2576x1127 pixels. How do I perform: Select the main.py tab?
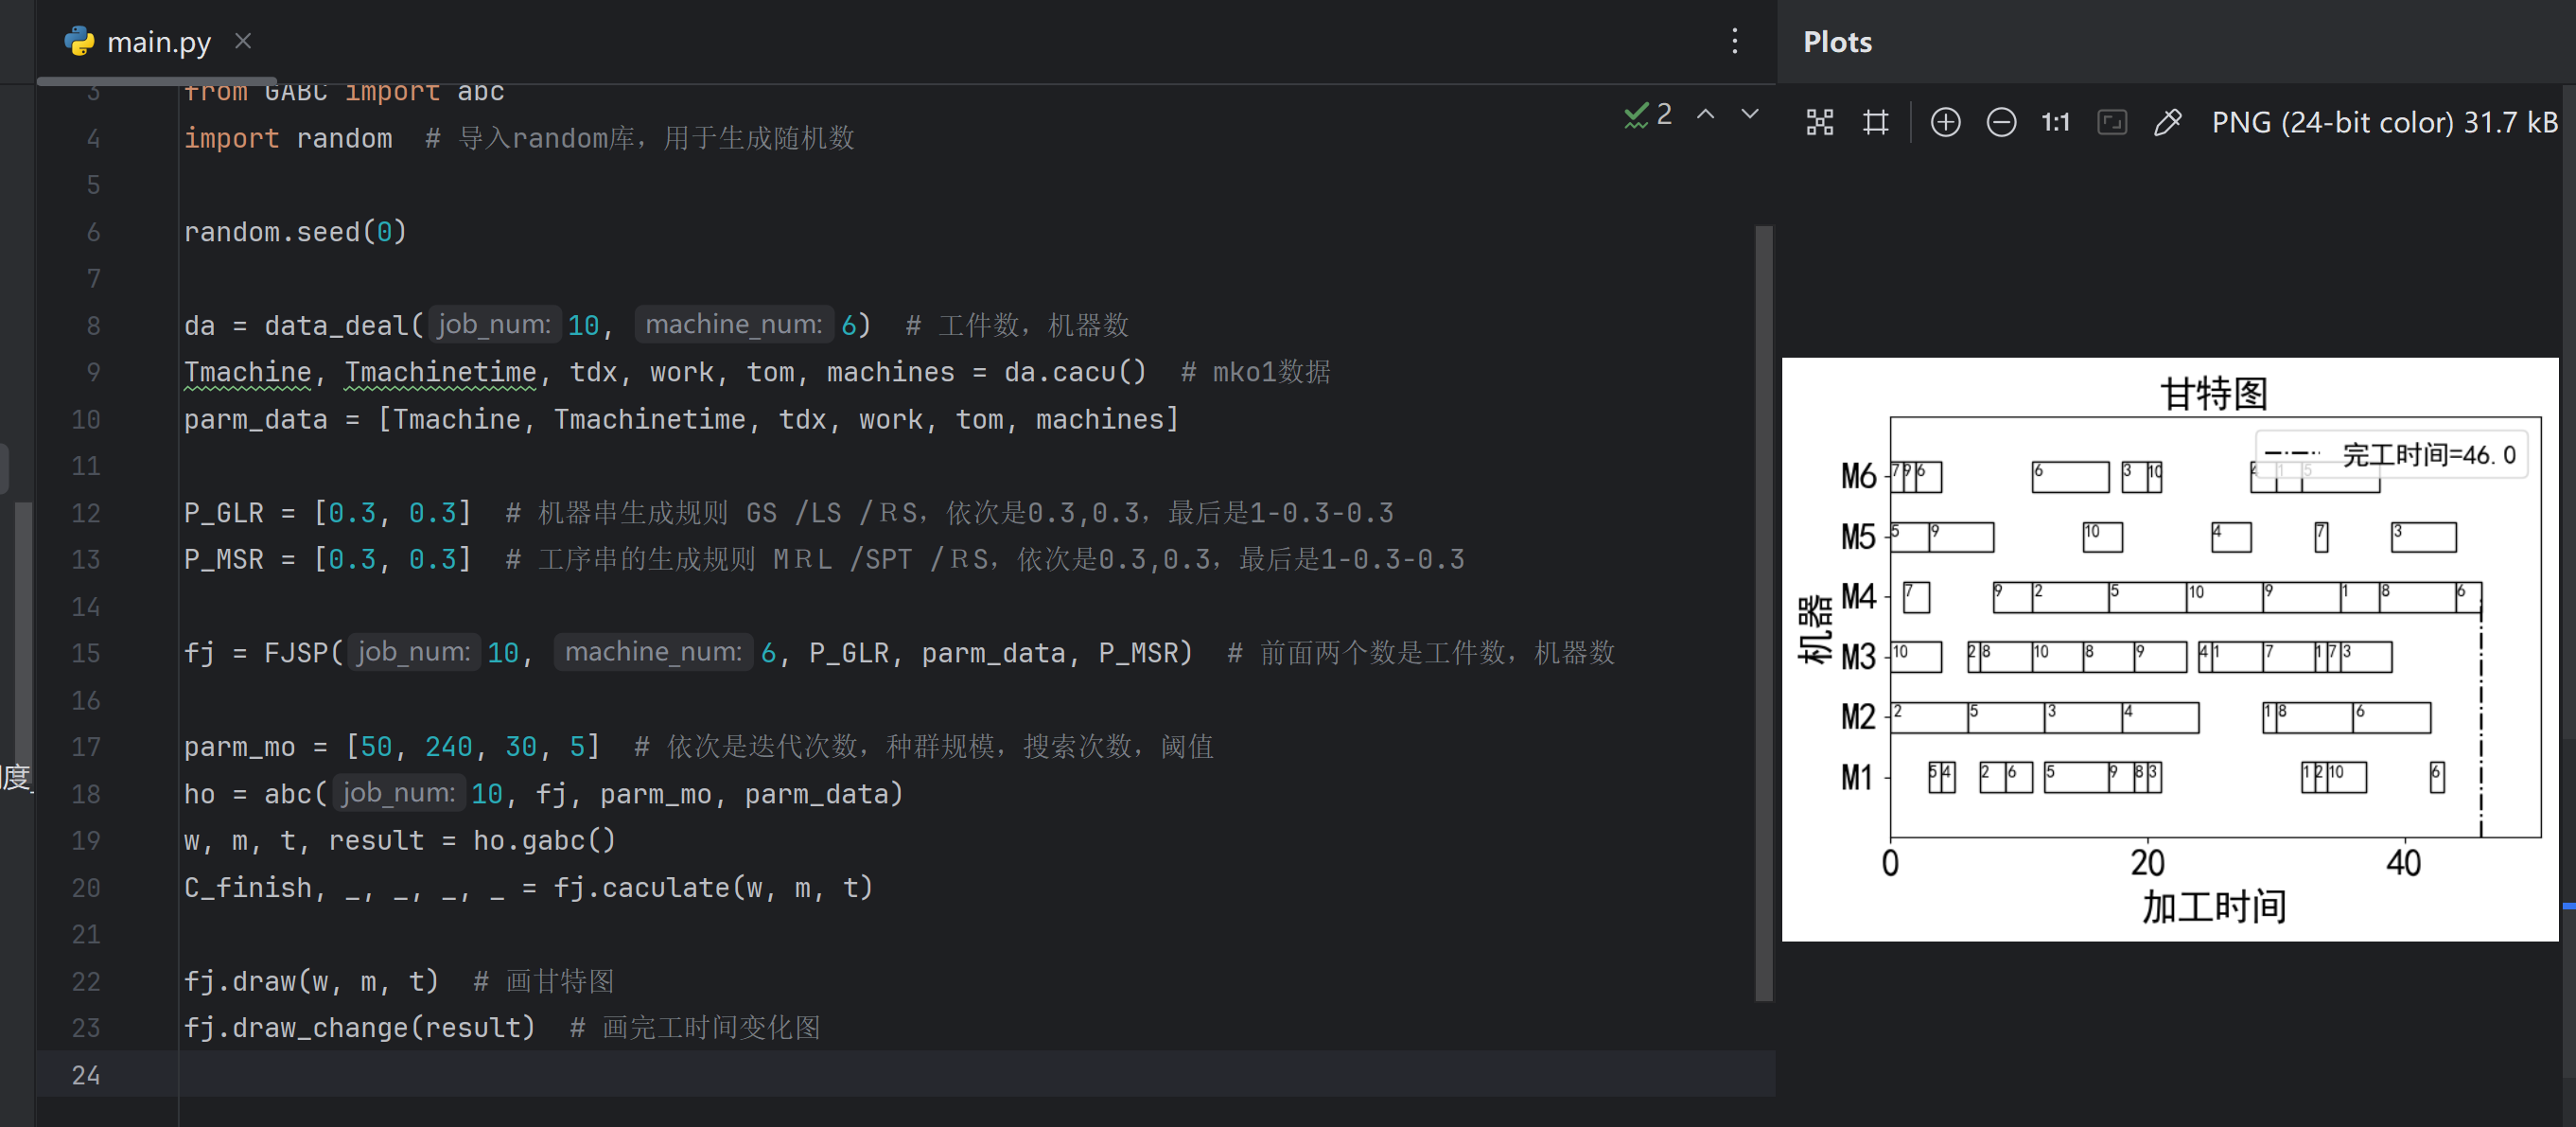pos(158,41)
